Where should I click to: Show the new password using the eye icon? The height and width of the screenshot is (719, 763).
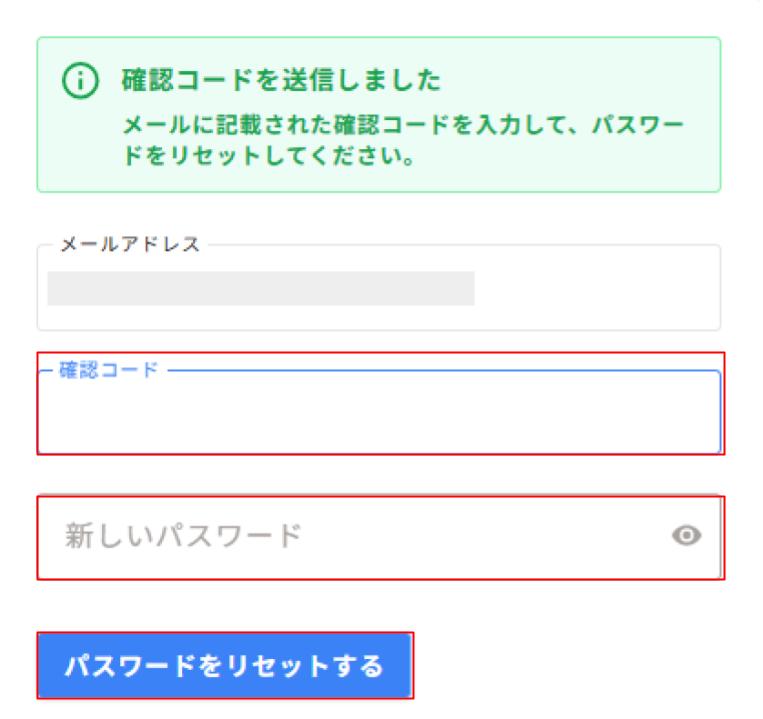click(x=686, y=536)
